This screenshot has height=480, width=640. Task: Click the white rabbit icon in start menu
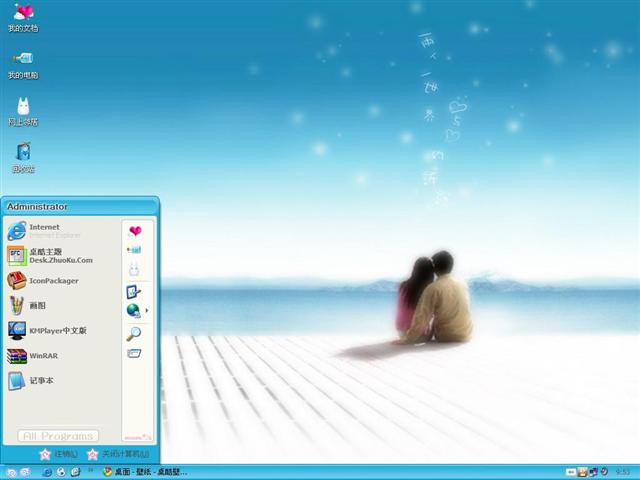pyautogui.click(x=134, y=269)
